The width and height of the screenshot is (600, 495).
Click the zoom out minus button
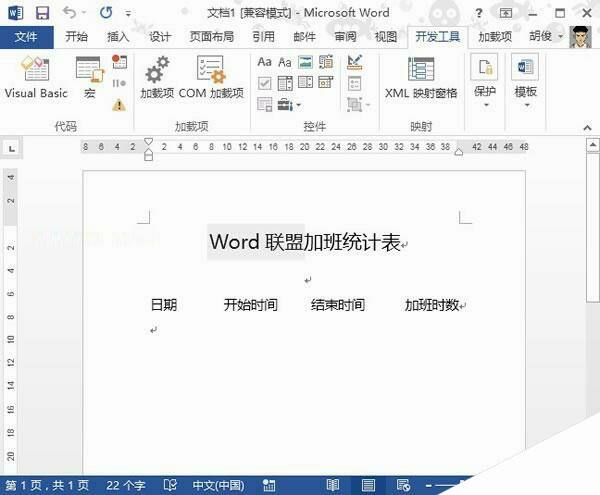(x=428, y=486)
